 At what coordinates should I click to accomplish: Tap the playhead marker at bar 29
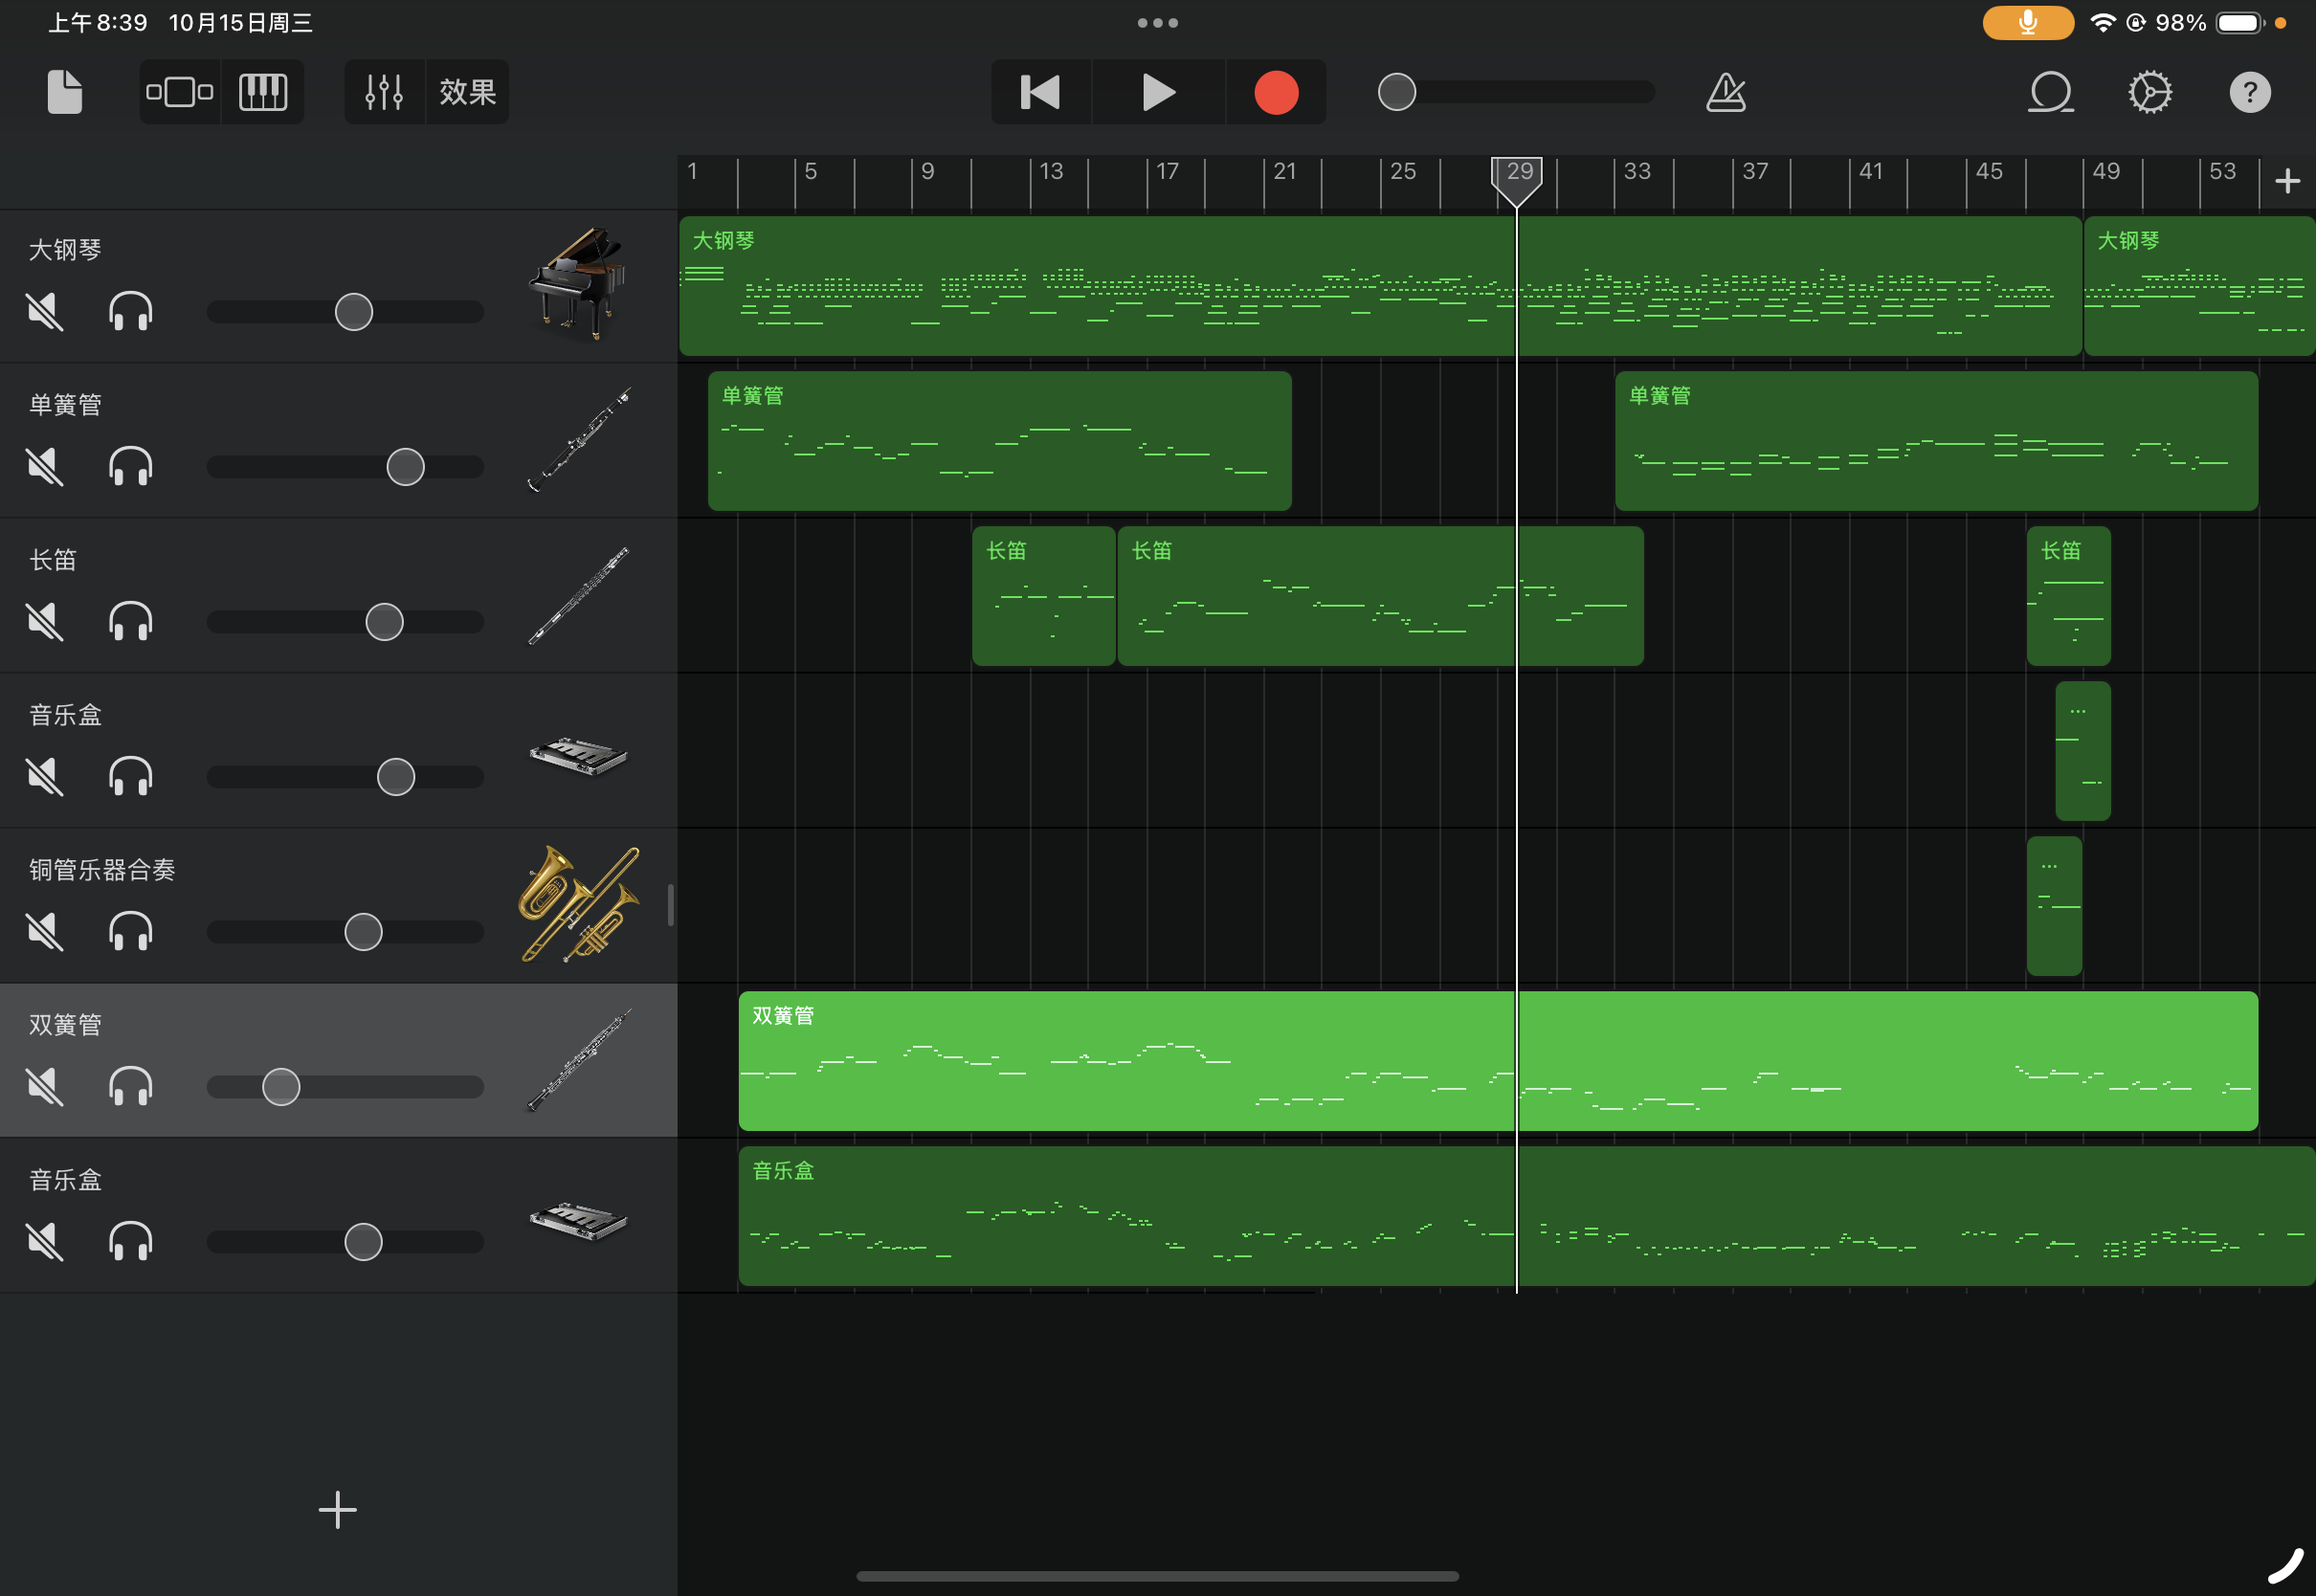point(1516,181)
